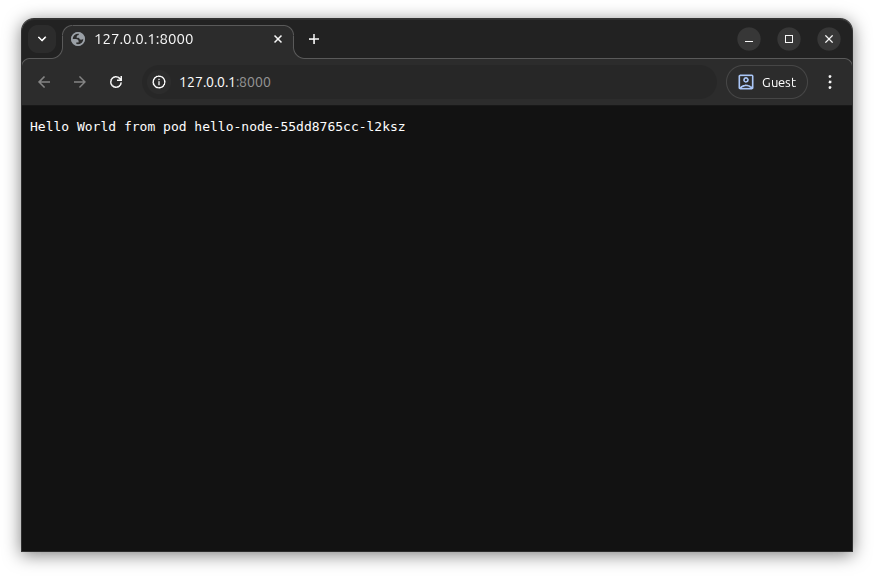Close the browser window
Screen dimensions: 874x576
click(x=829, y=39)
